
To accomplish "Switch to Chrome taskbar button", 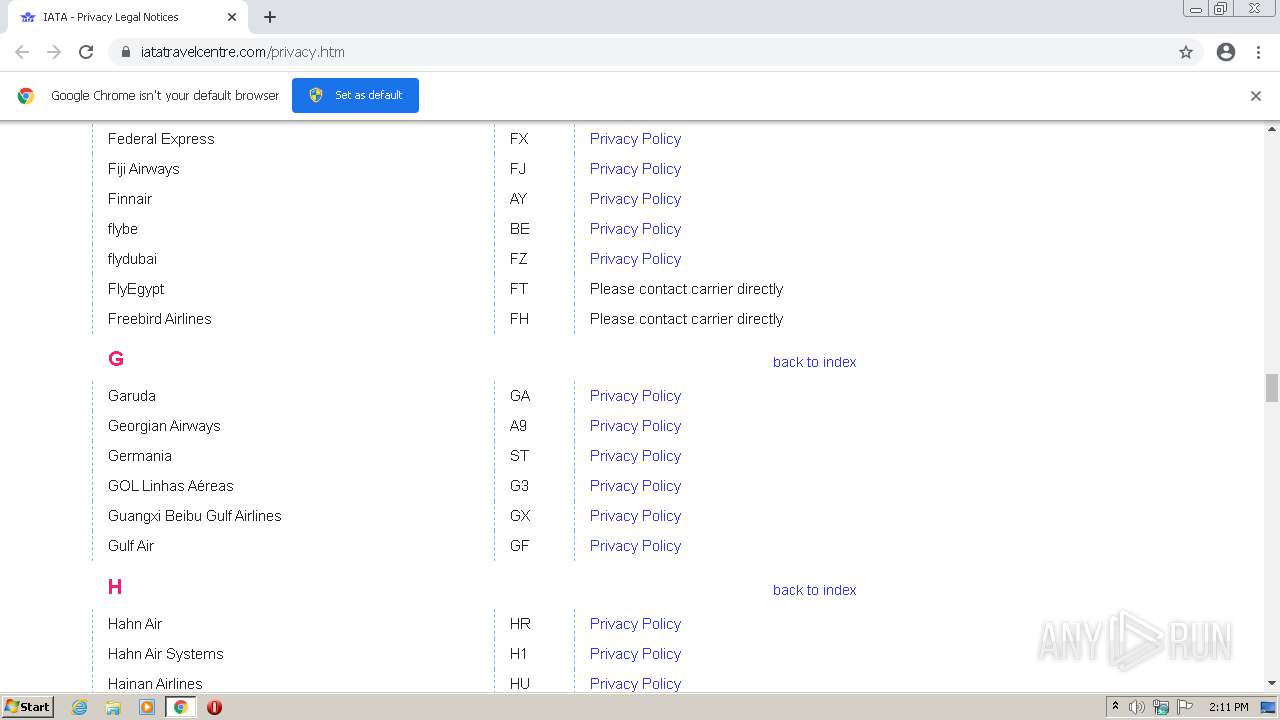I will pos(181,707).
